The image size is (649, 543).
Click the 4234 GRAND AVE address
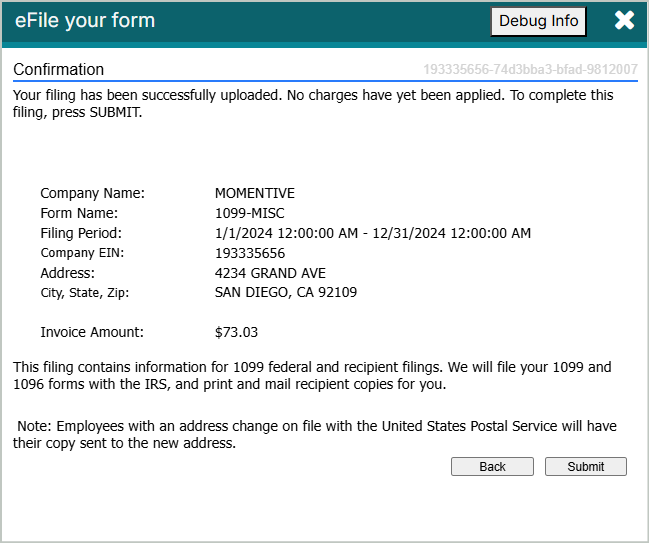[x=270, y=273]
